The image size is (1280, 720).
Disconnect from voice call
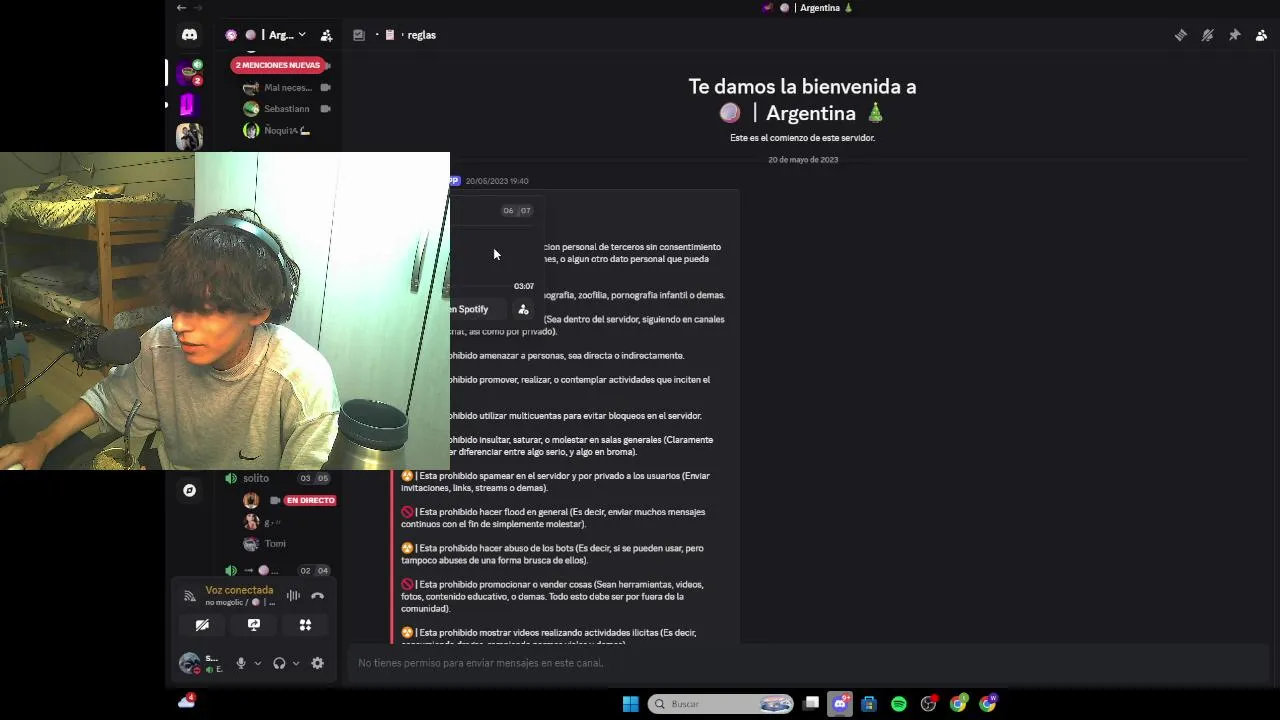coord(317,595)
